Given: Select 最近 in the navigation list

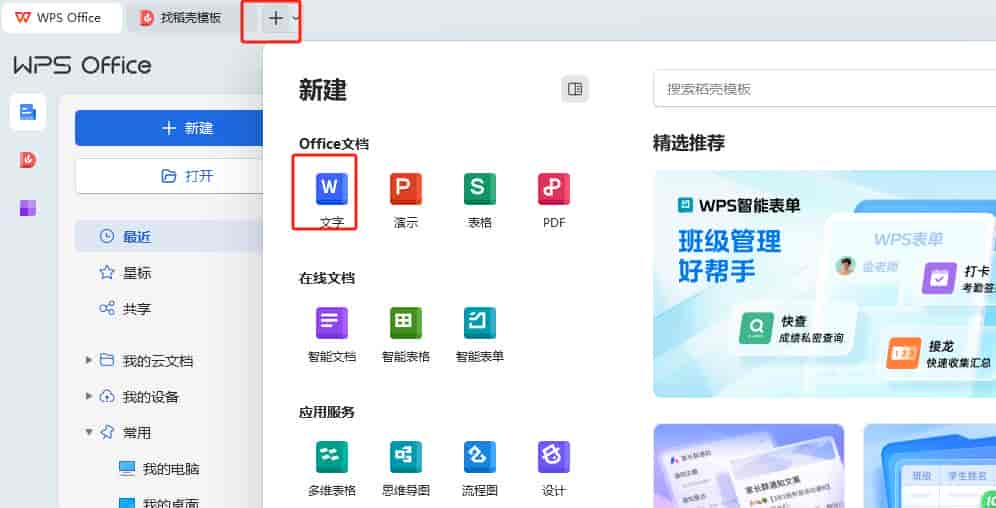Looking at the screenshot, I should (x=168, y=237).
